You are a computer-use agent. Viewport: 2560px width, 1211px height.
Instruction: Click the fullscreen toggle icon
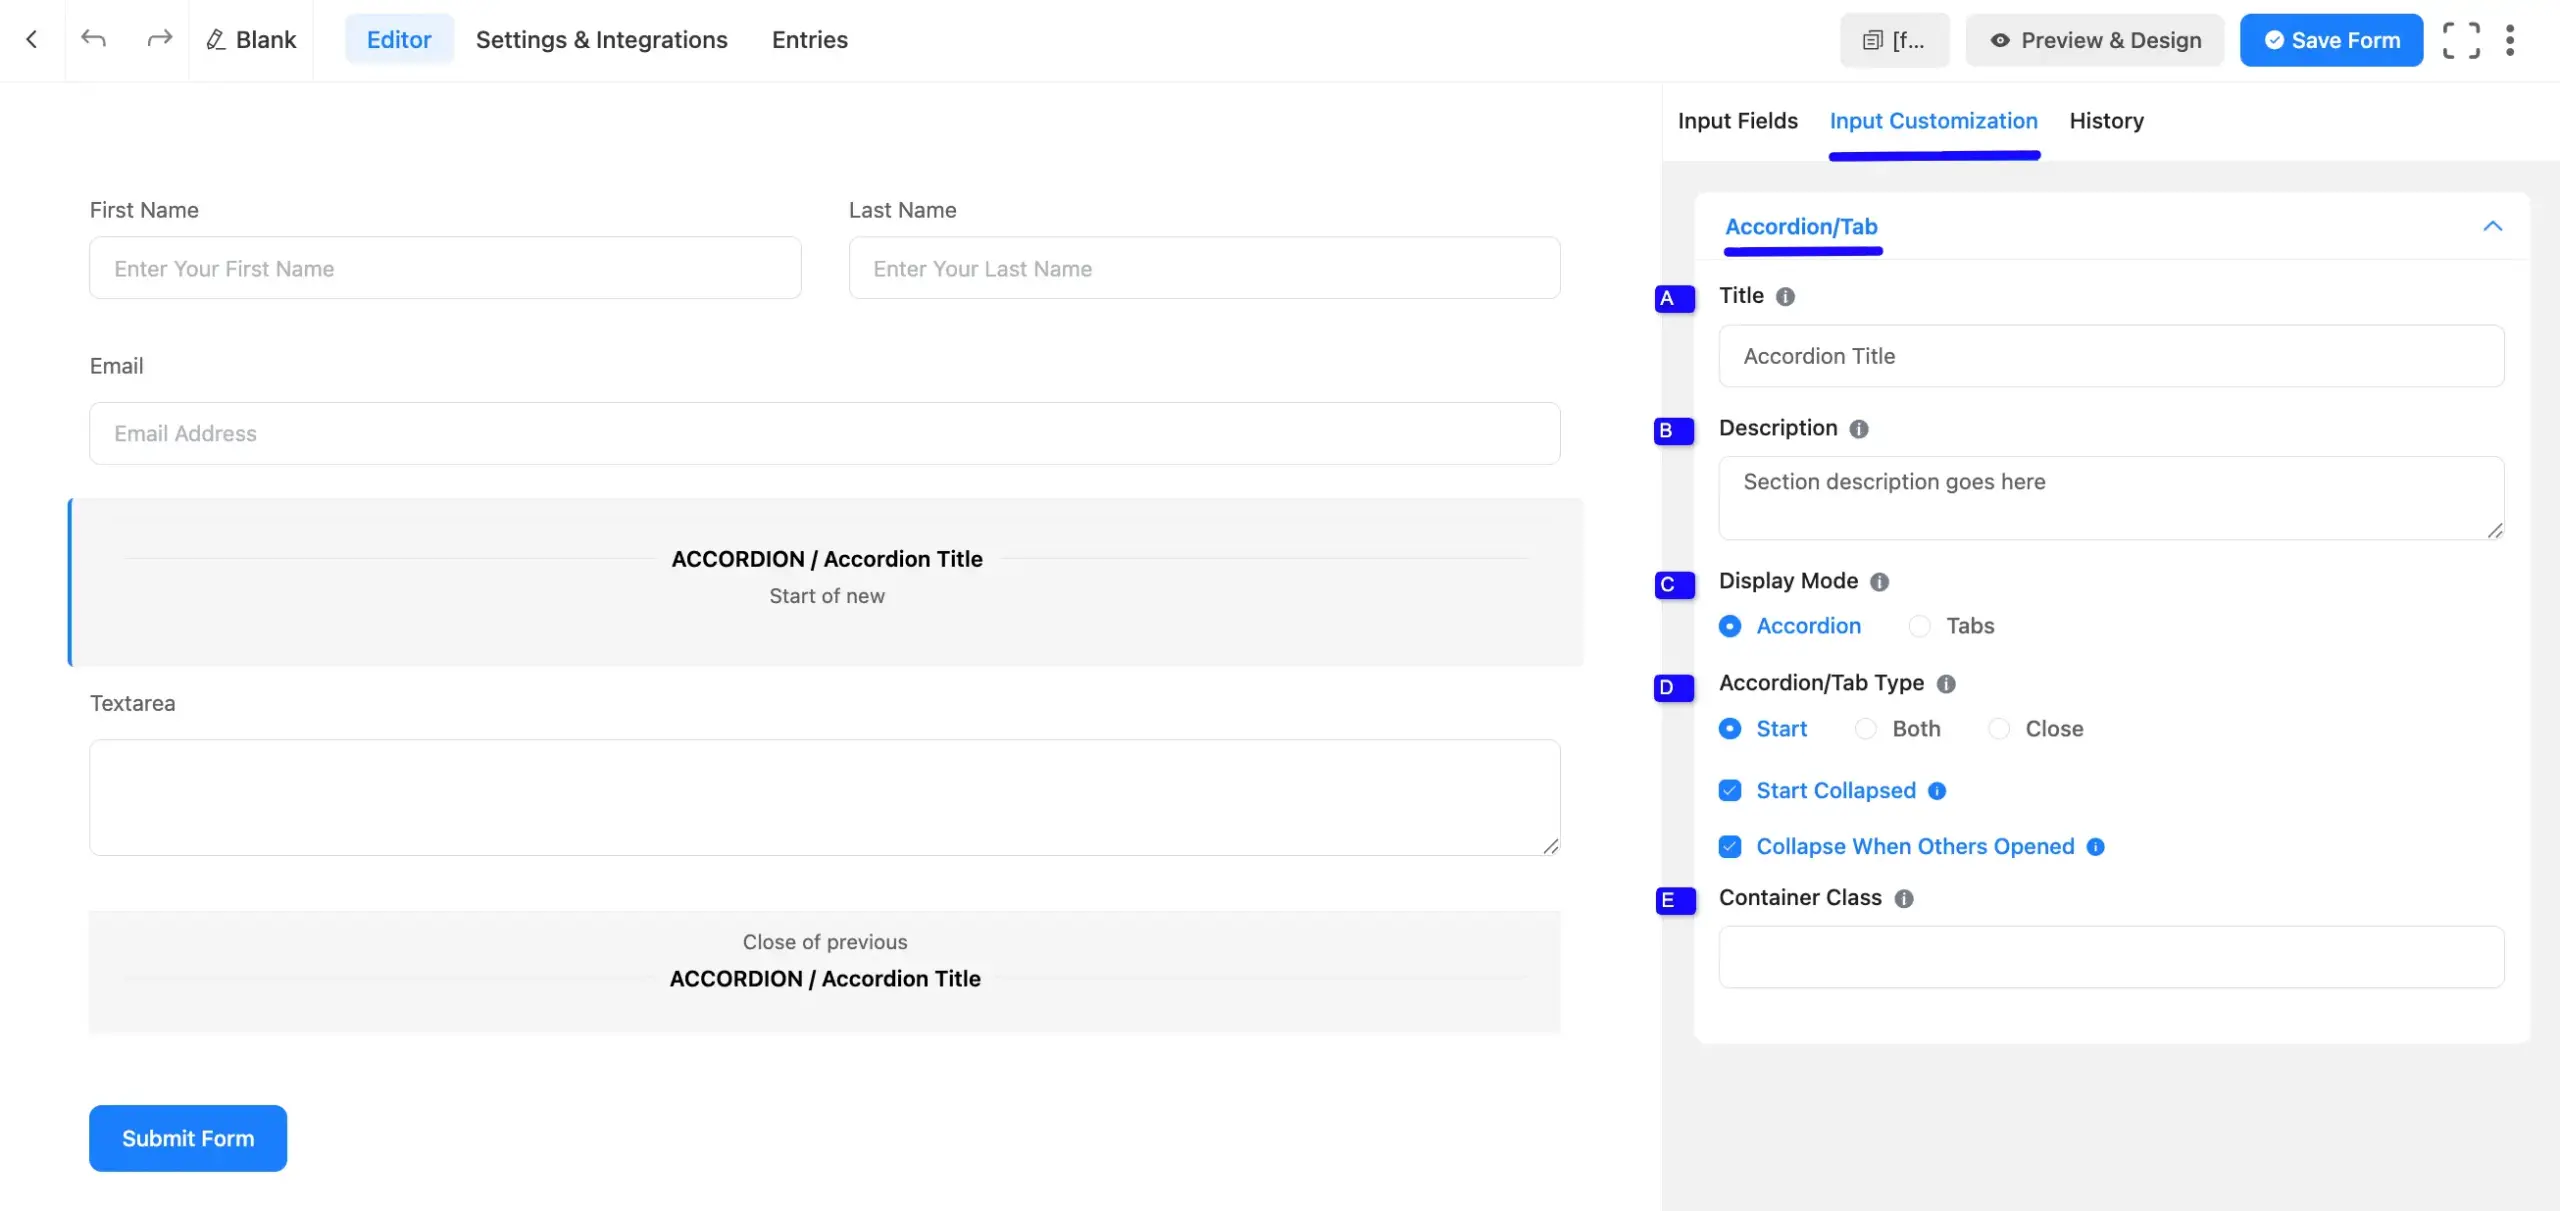2460,40
